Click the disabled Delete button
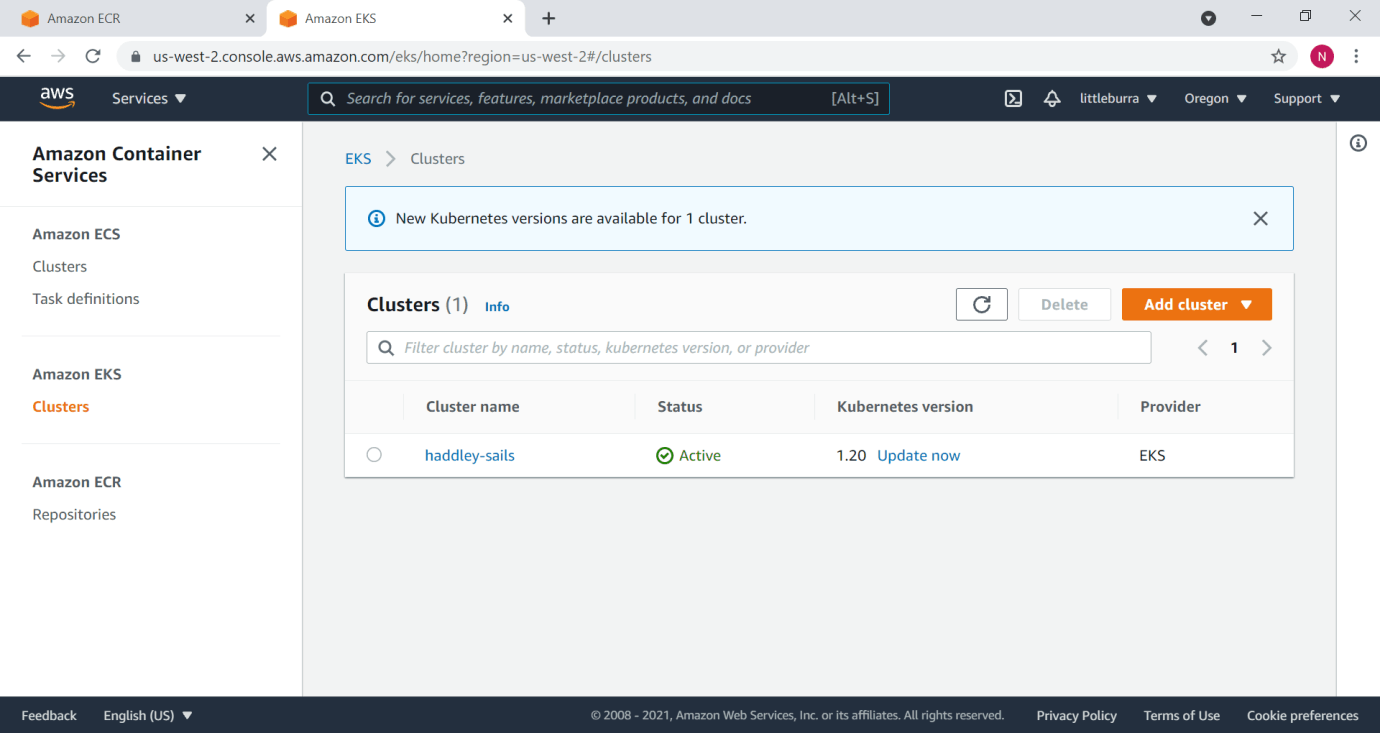 1064,305
